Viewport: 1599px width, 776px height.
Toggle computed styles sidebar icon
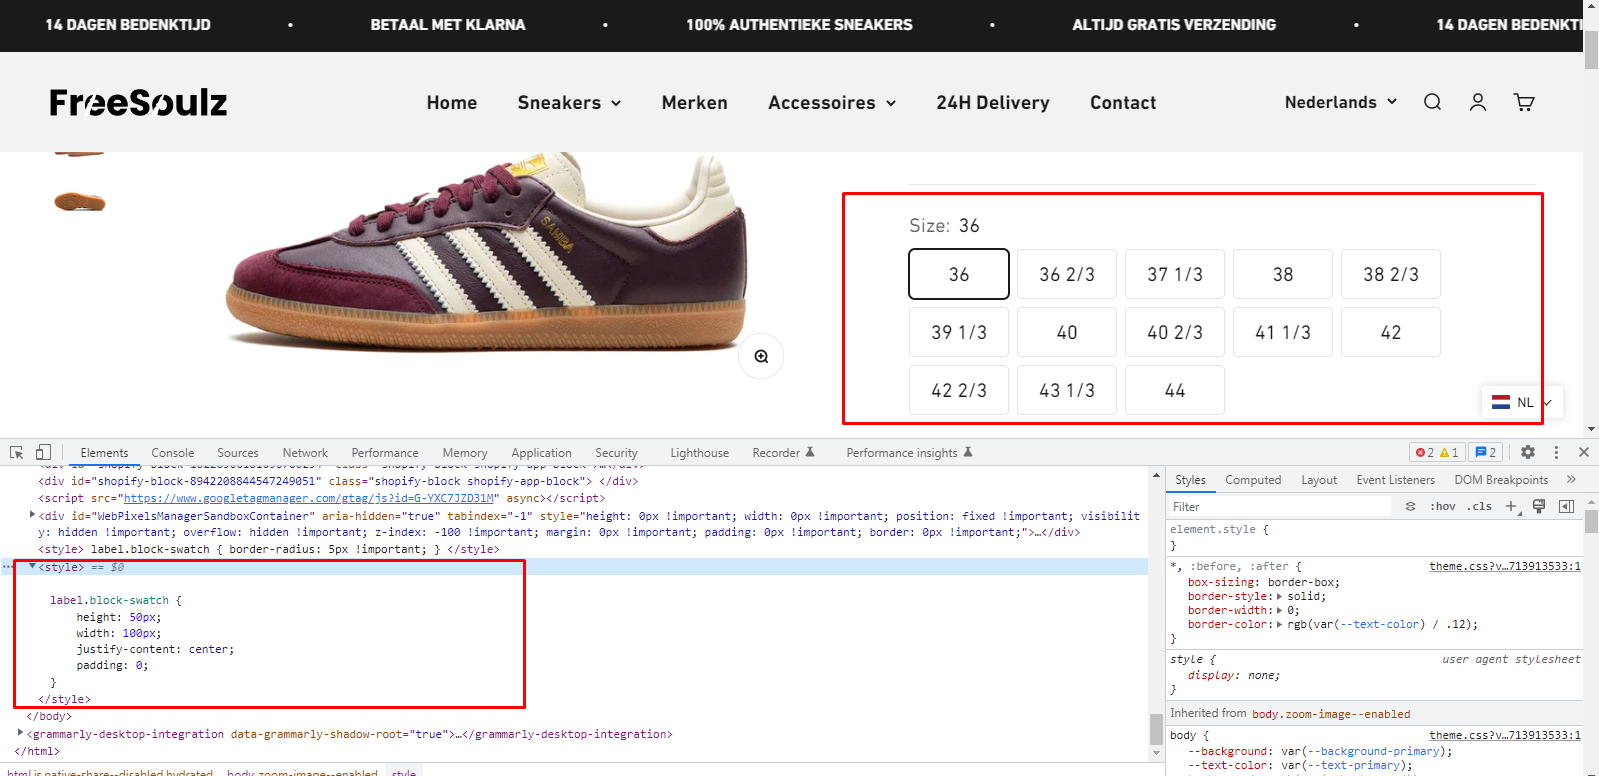coord(1566,506)
